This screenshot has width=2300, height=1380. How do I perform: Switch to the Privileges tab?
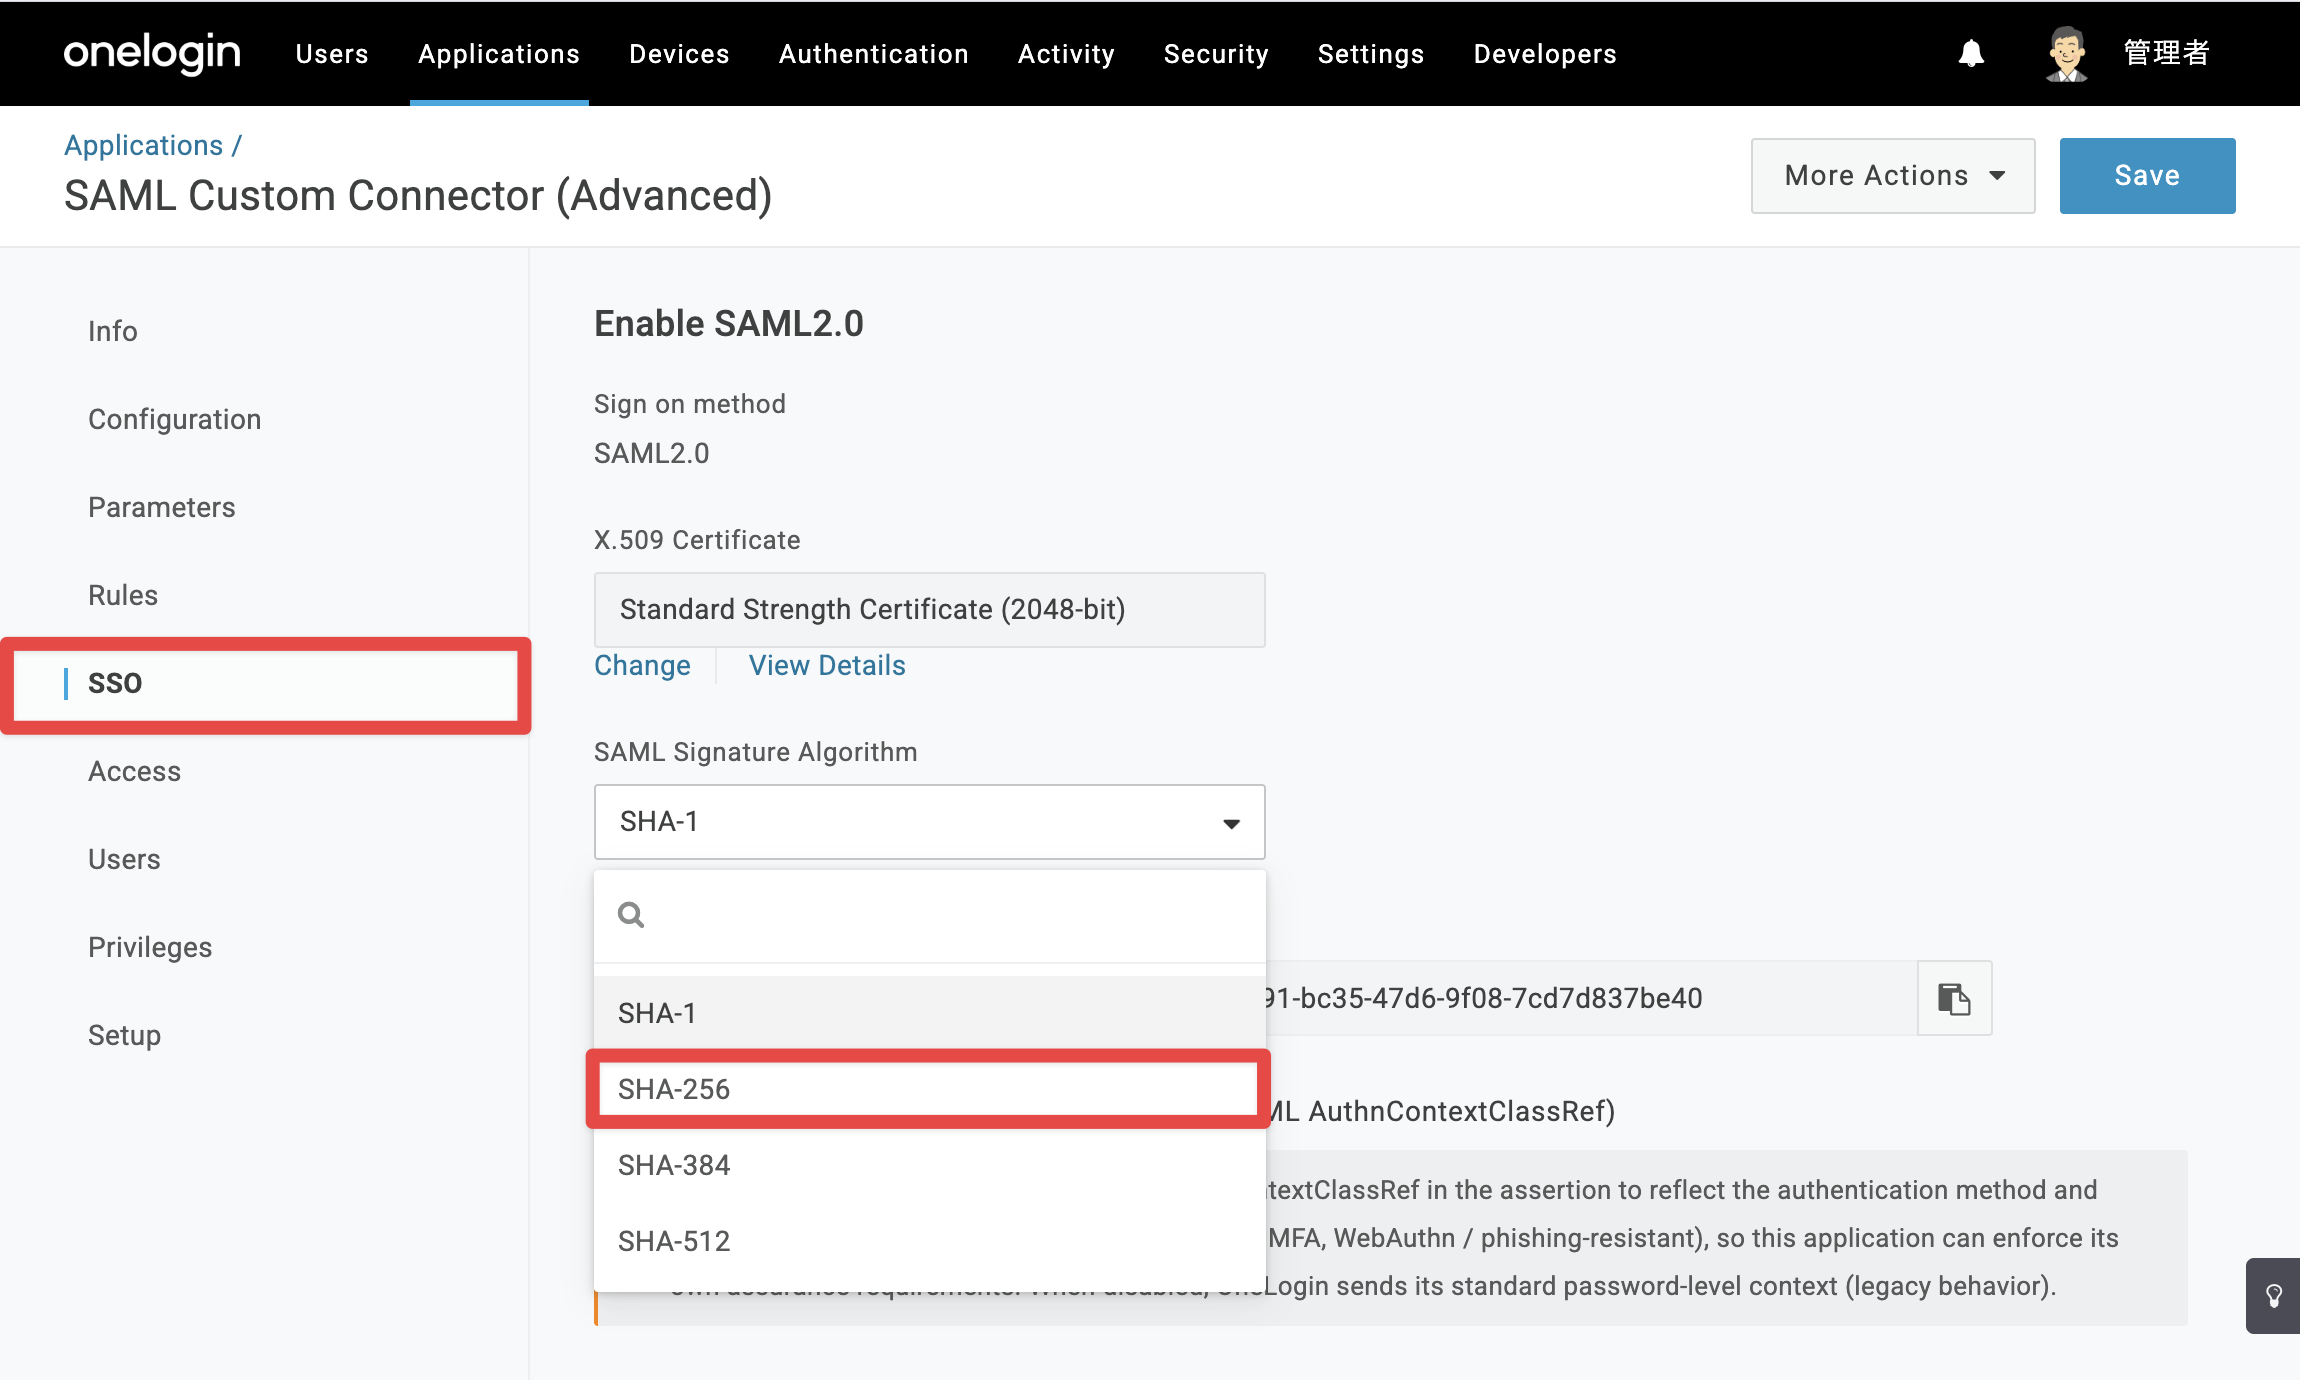point(150,947)
